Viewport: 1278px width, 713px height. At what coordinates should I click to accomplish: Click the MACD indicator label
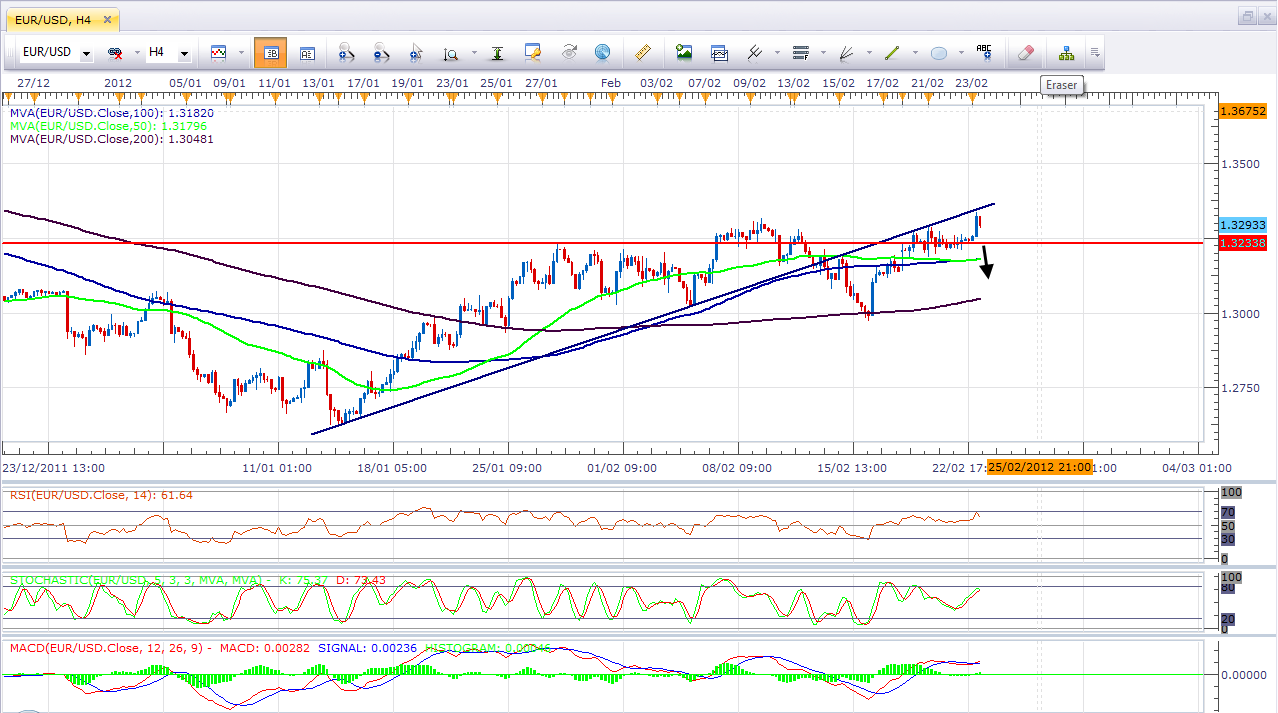click(x=160, y=648)
